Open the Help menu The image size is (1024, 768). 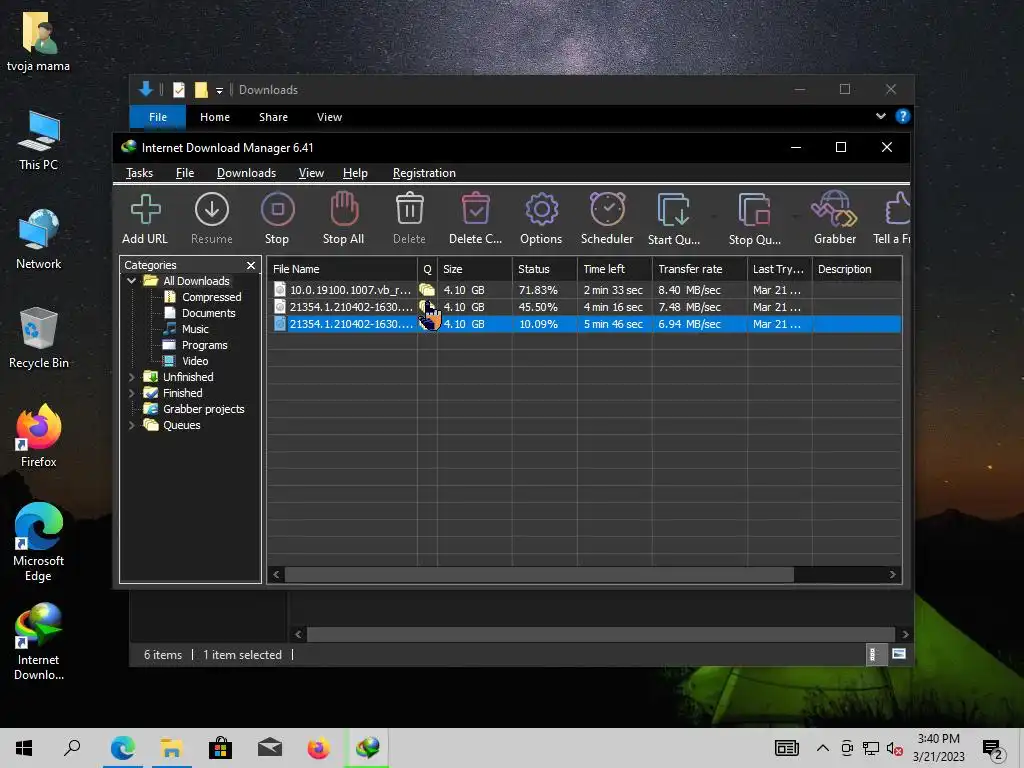tap(355, 173)
